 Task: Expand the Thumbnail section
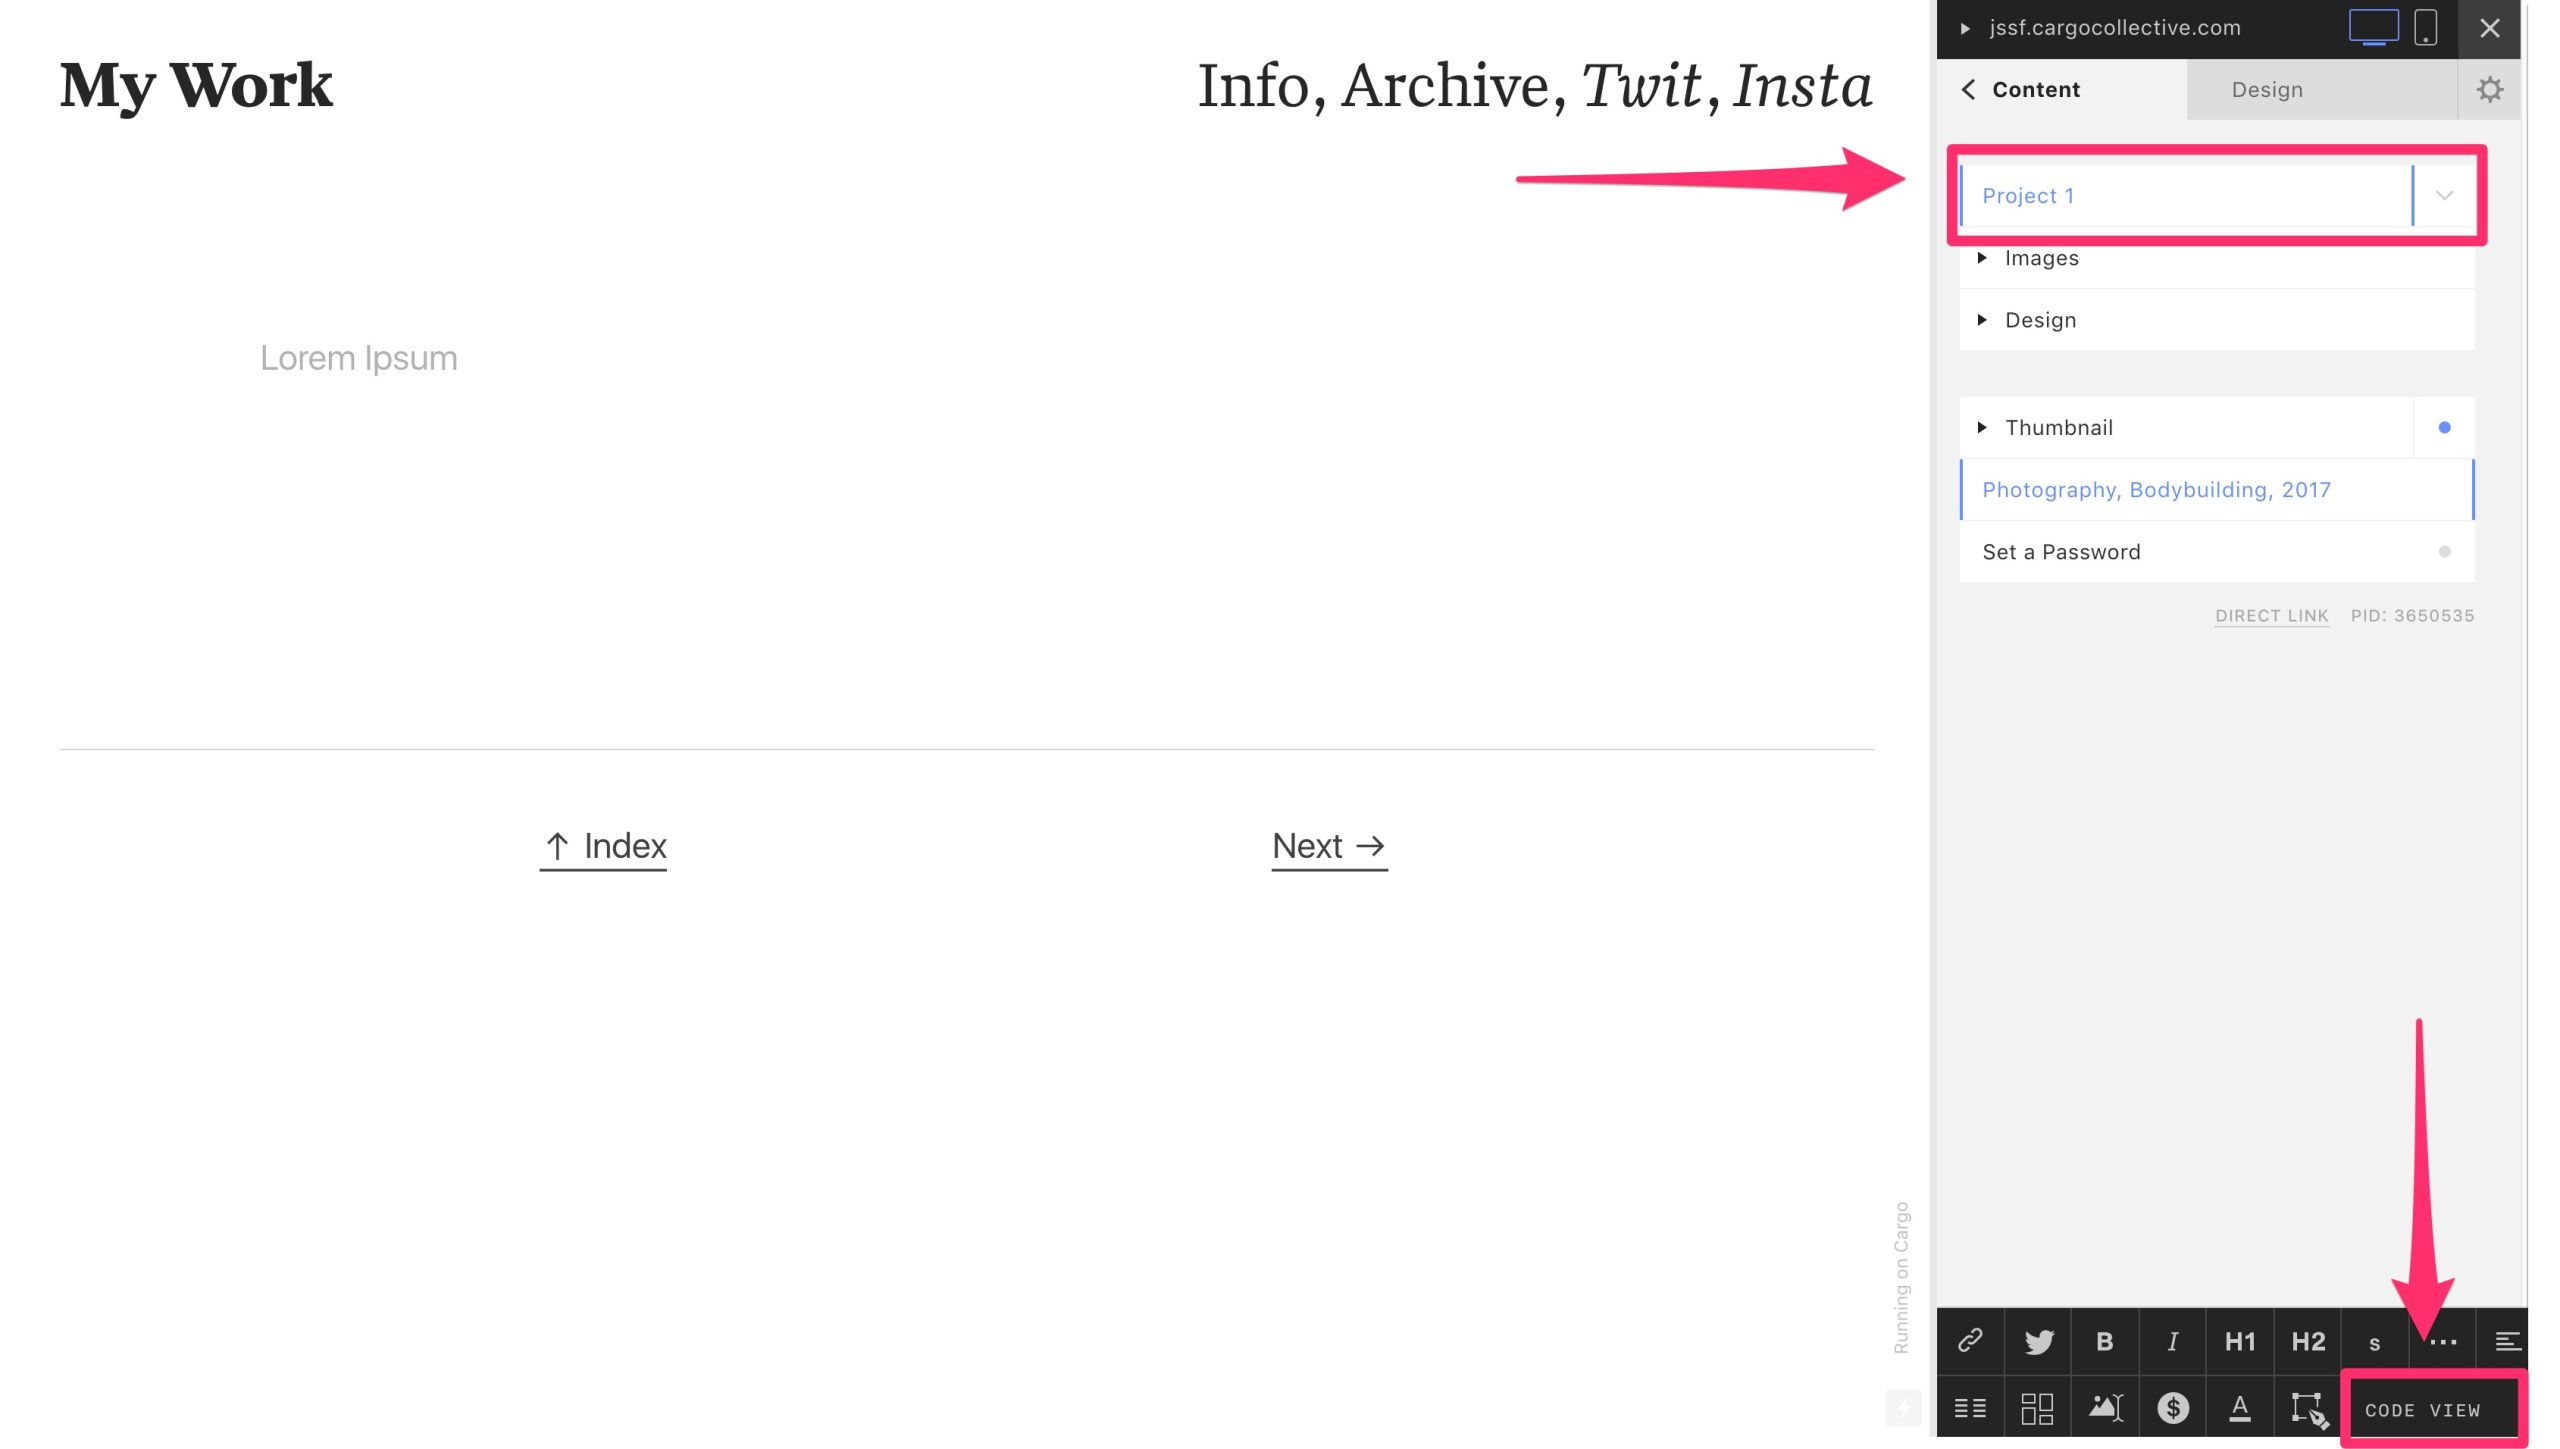tap(2058, 428)
